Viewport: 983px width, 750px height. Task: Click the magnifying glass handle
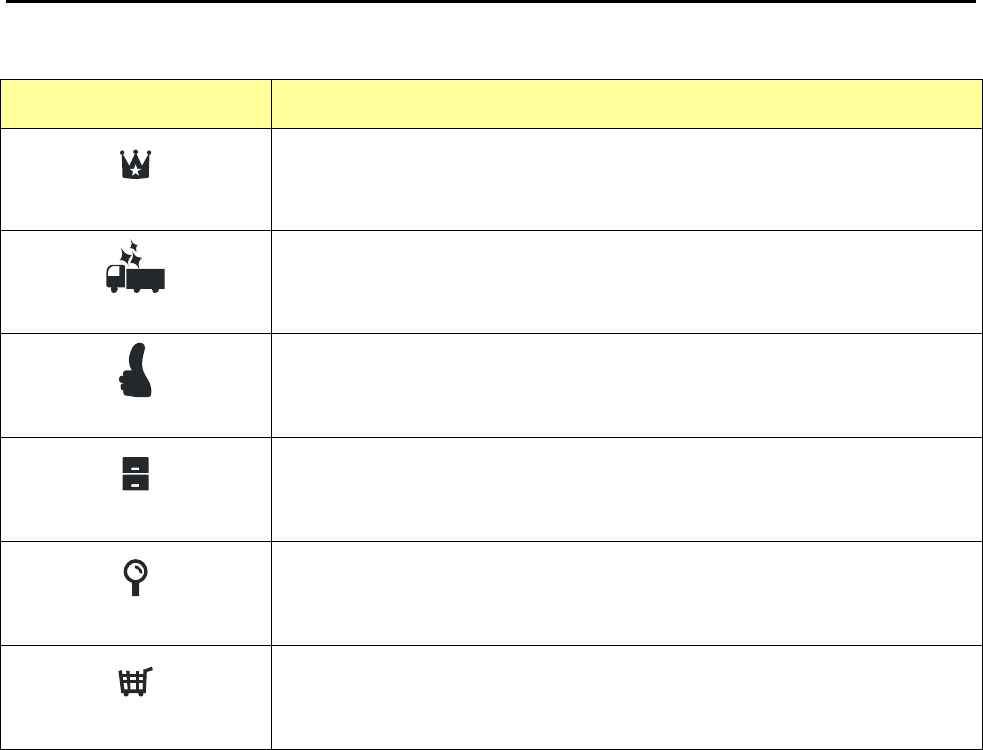[x=135, y=589]
